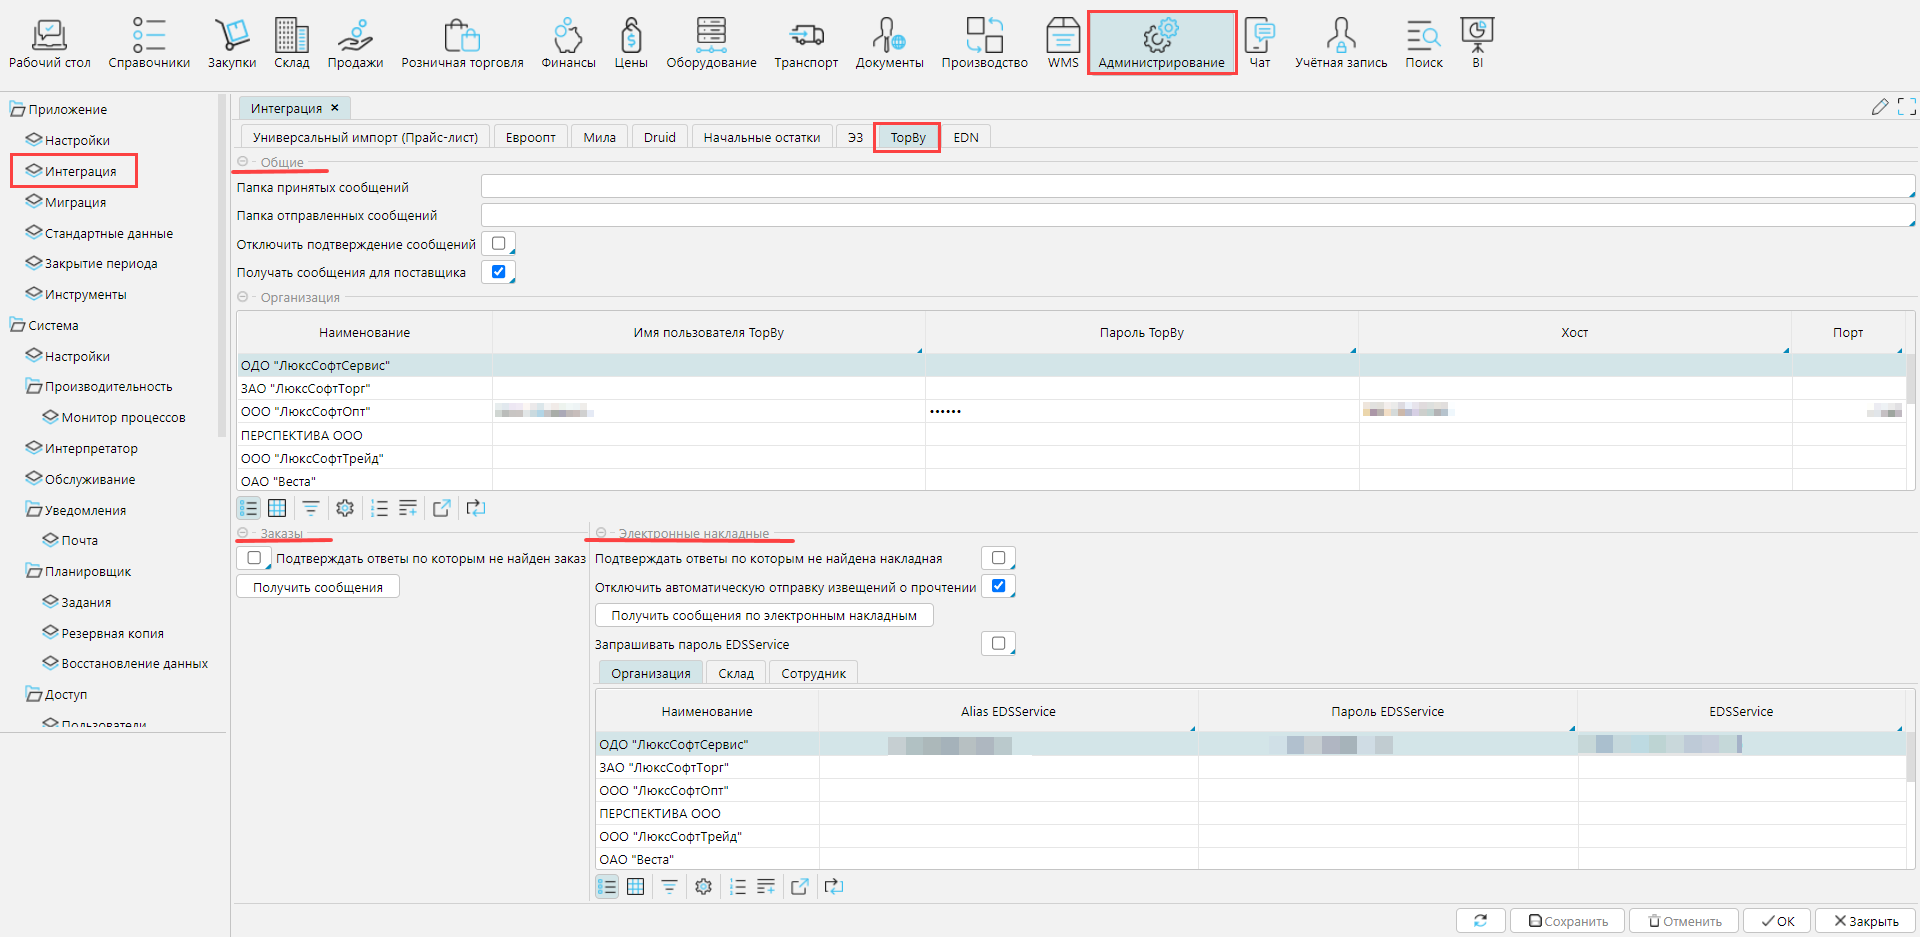
Task: Click the edit pencil icon at top right
Action: (1879, 107)
